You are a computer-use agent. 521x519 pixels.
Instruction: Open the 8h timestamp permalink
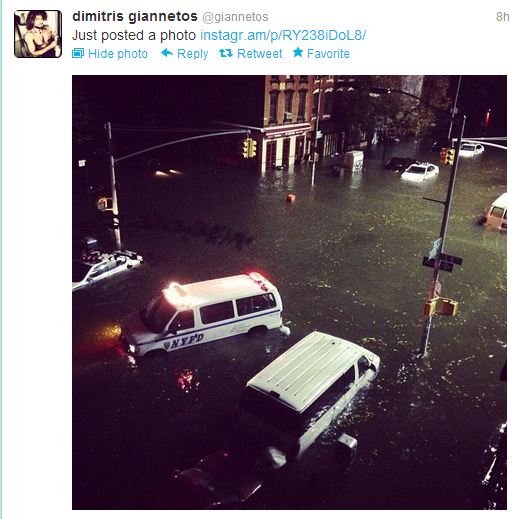(503, 17)
